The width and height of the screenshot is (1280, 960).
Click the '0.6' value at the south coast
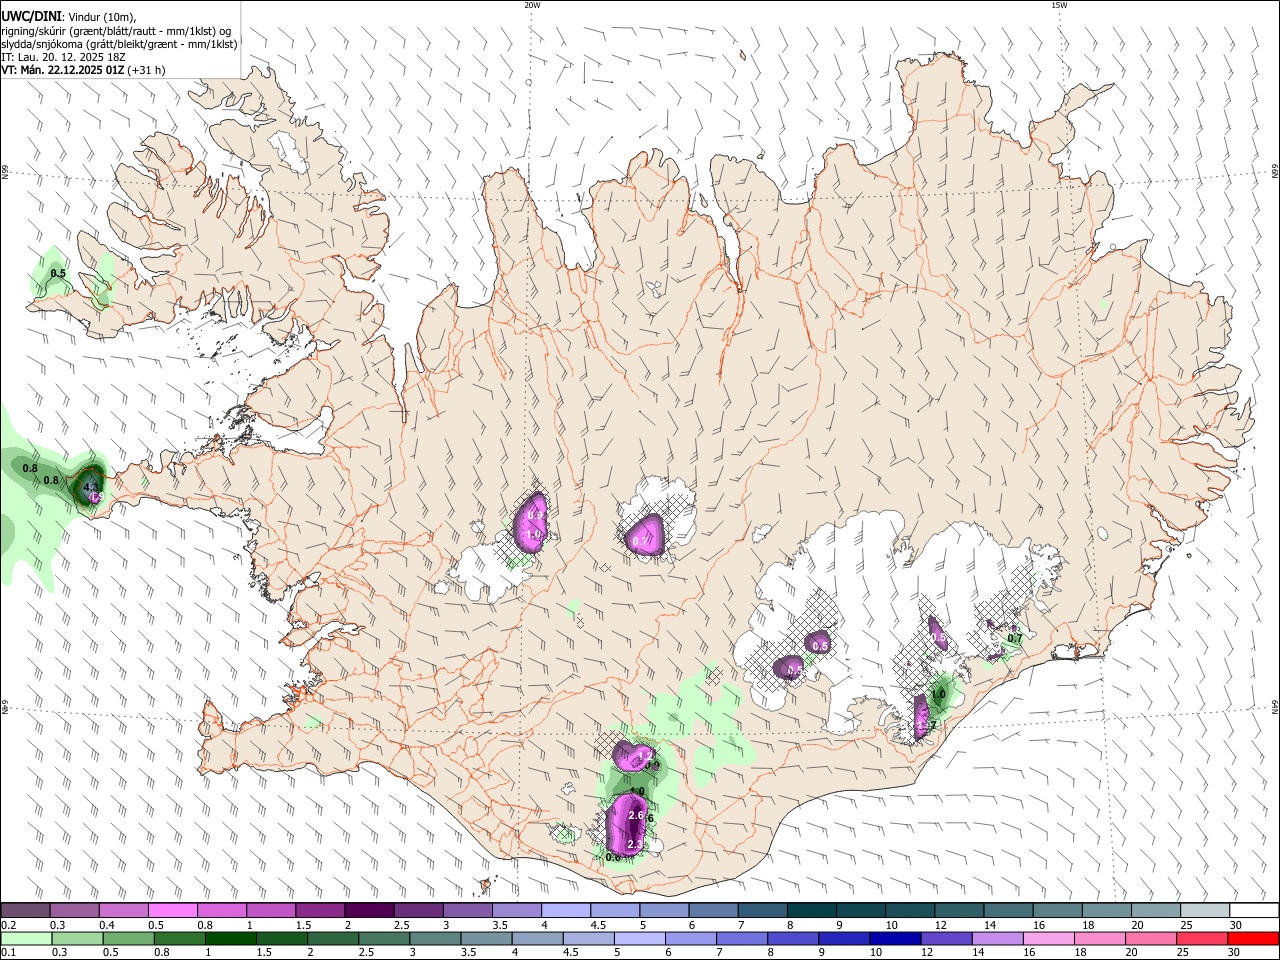tap(613, 857)
